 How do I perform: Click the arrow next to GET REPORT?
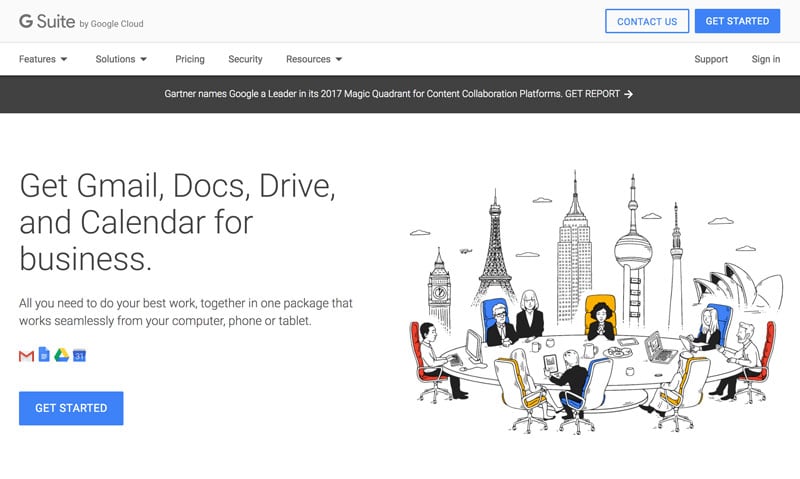click(629, 94)
